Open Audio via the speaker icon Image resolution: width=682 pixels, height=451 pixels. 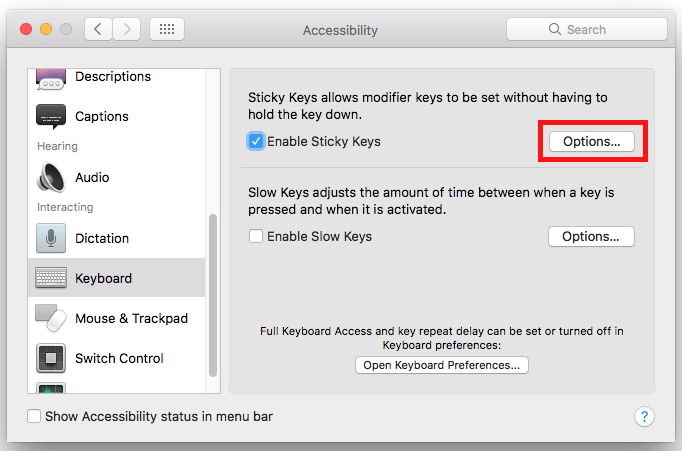[51, 177]
